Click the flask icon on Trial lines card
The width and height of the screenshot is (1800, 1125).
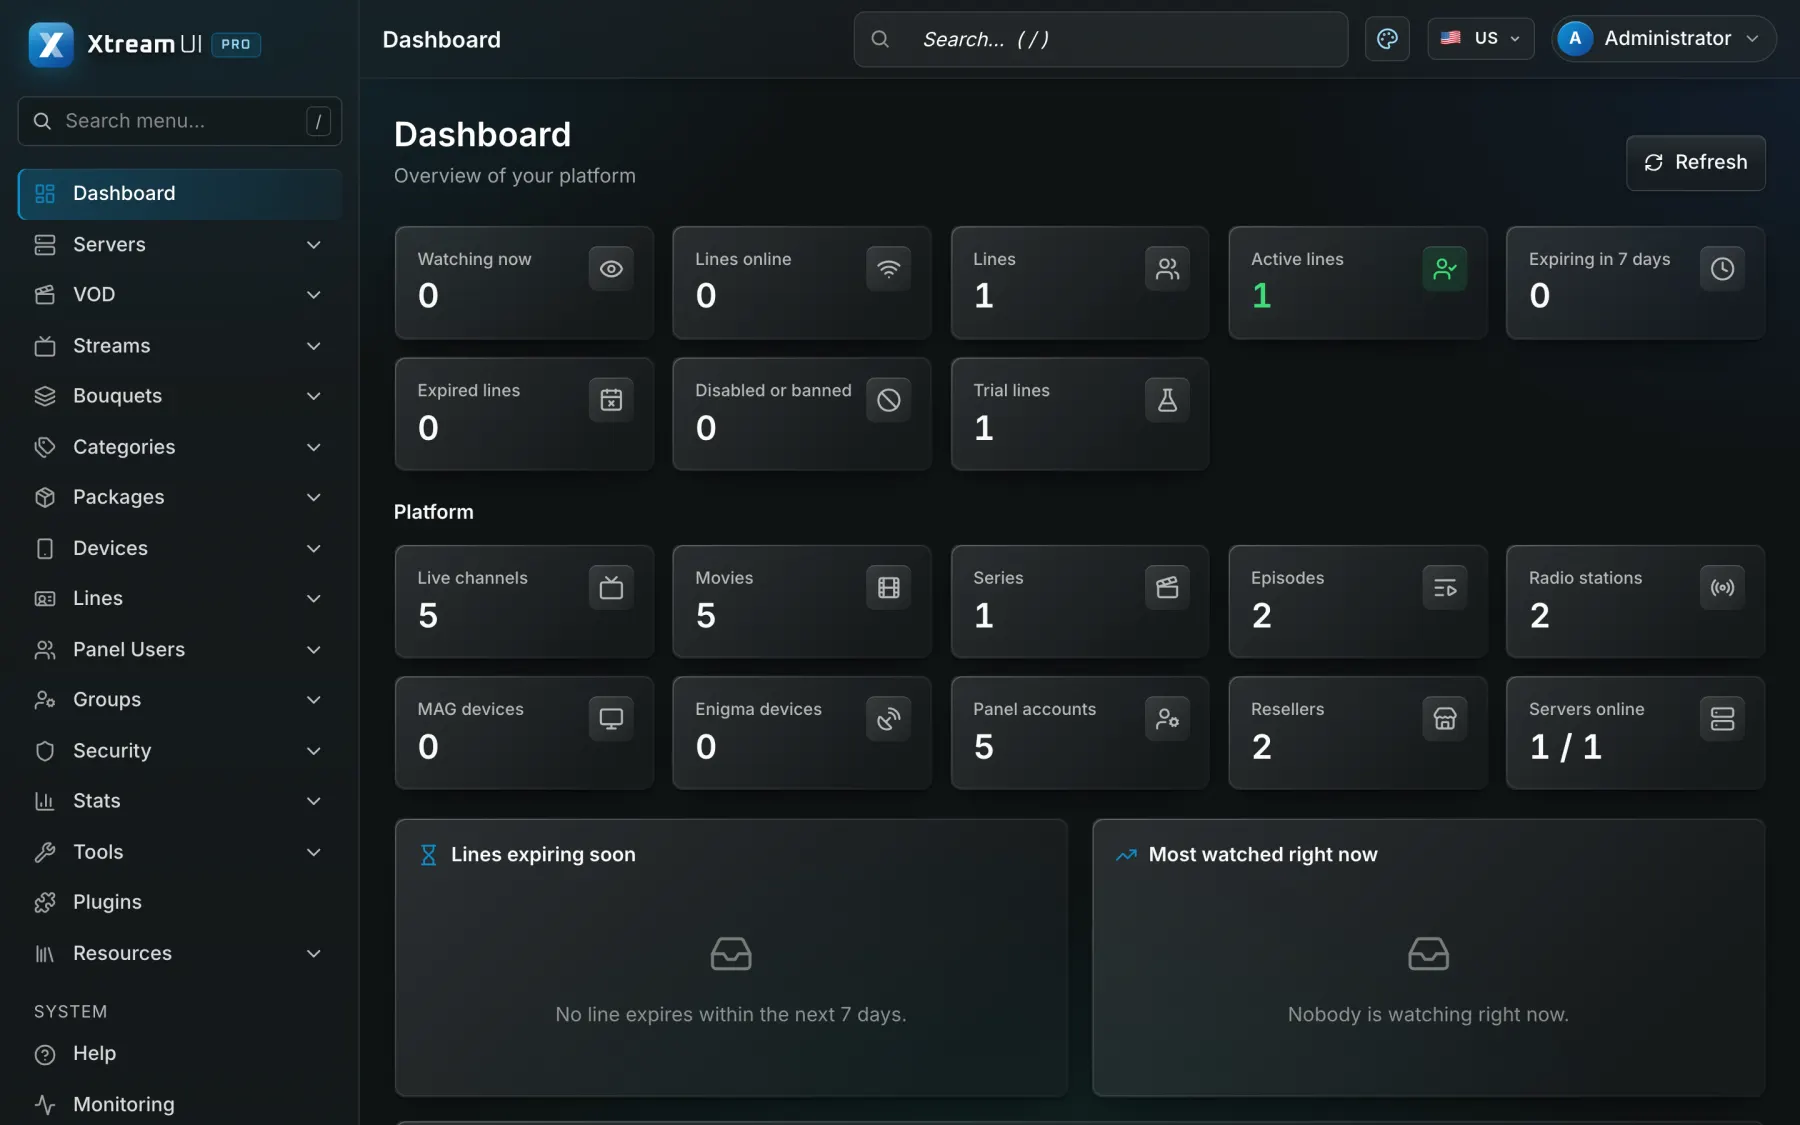tap(1167, 400)
